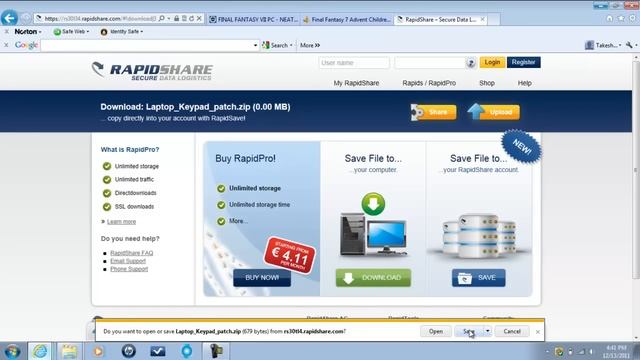Close the Norton toolbar with its X

[6, 31]
